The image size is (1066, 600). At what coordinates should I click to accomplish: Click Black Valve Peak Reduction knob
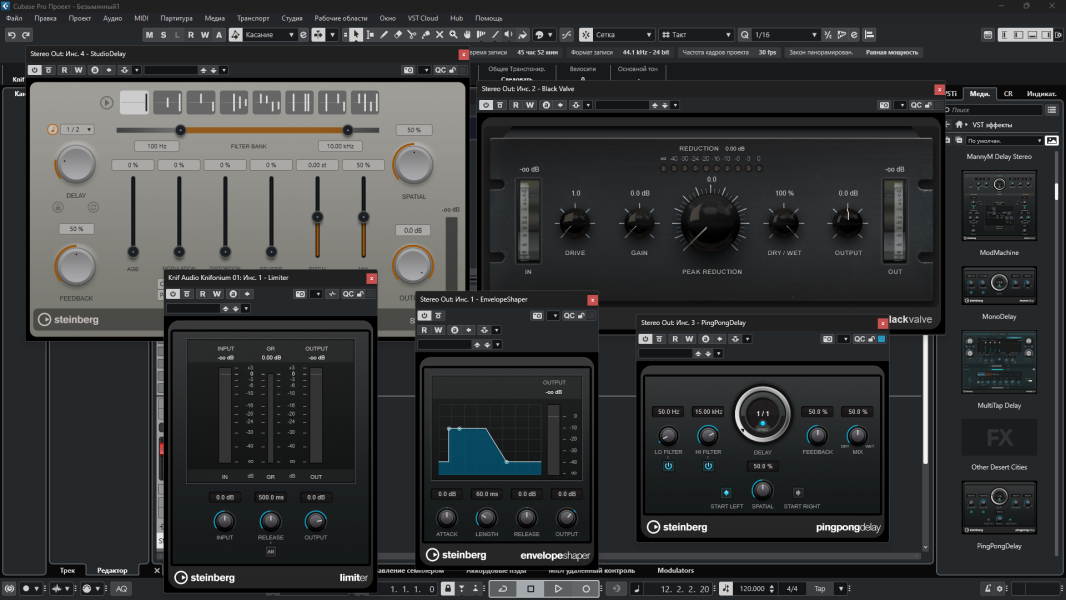[x=710, y=224]
